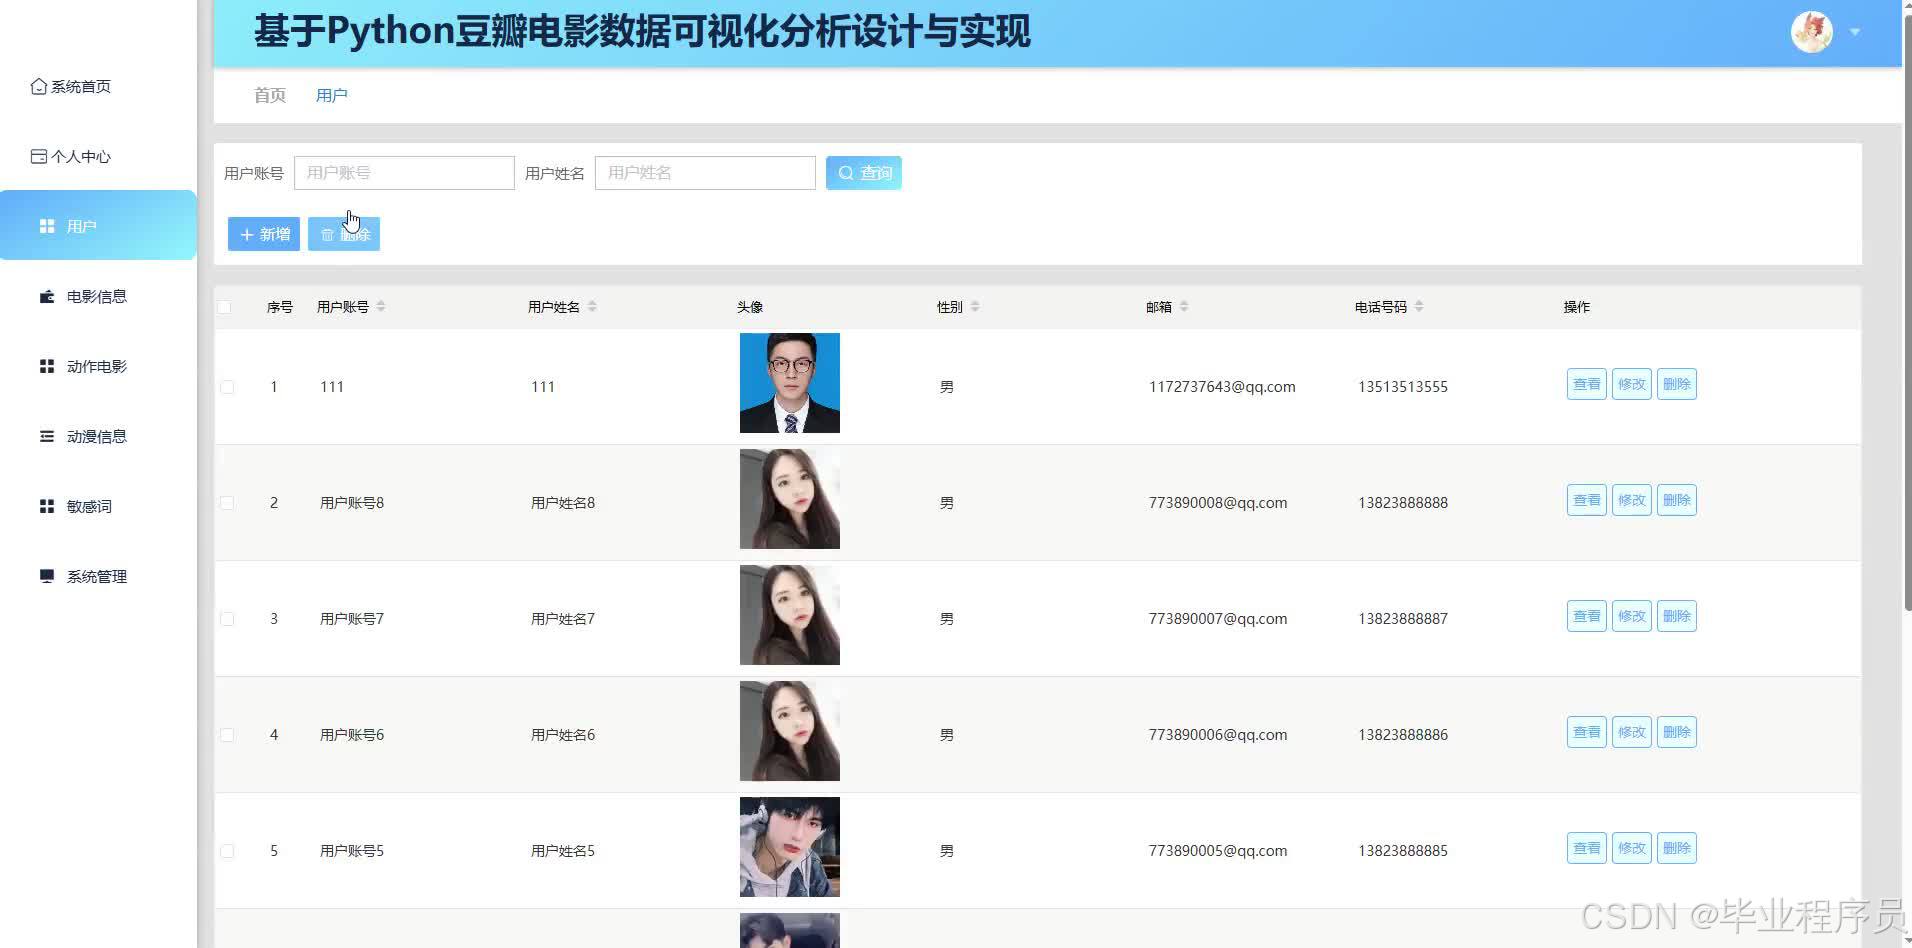
Task: Sort by 电话号码 using its sort arrows
Action: click(1420, 307)
